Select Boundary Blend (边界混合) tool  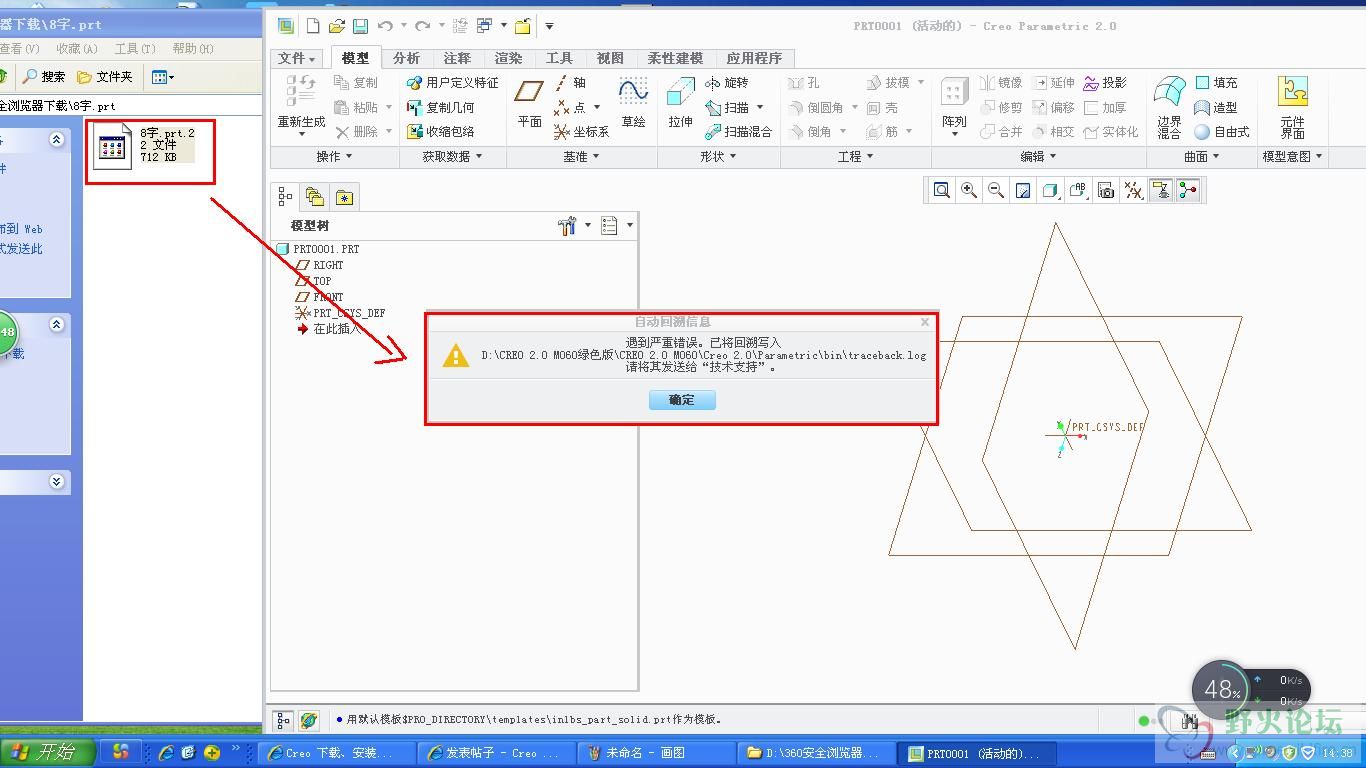tap(1169, 106)
